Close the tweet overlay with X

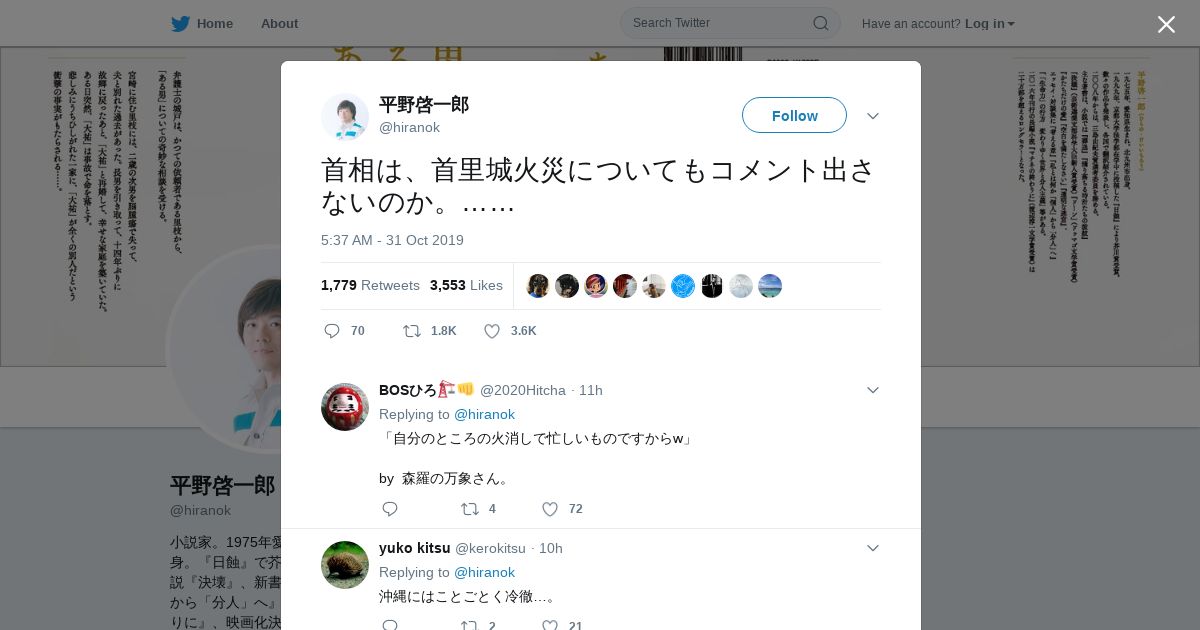point(1166,24)
